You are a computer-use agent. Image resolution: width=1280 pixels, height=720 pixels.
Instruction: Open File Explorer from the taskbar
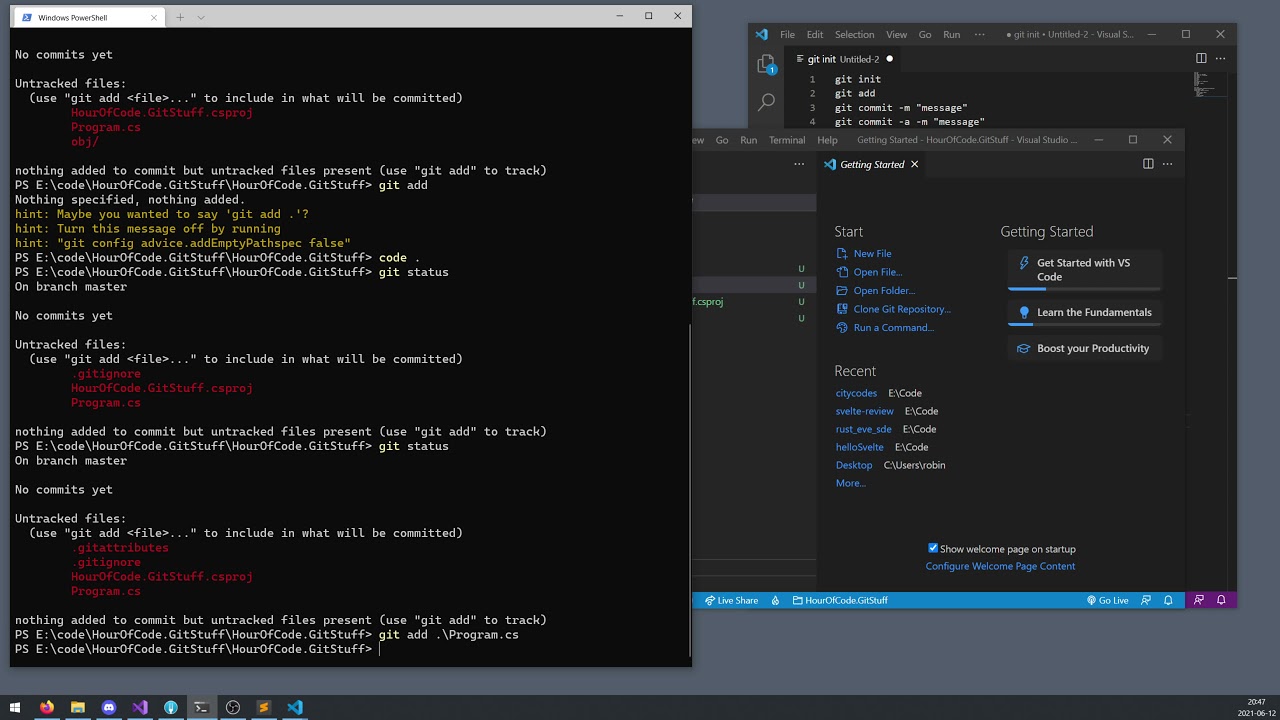click(x=78, y=707)
